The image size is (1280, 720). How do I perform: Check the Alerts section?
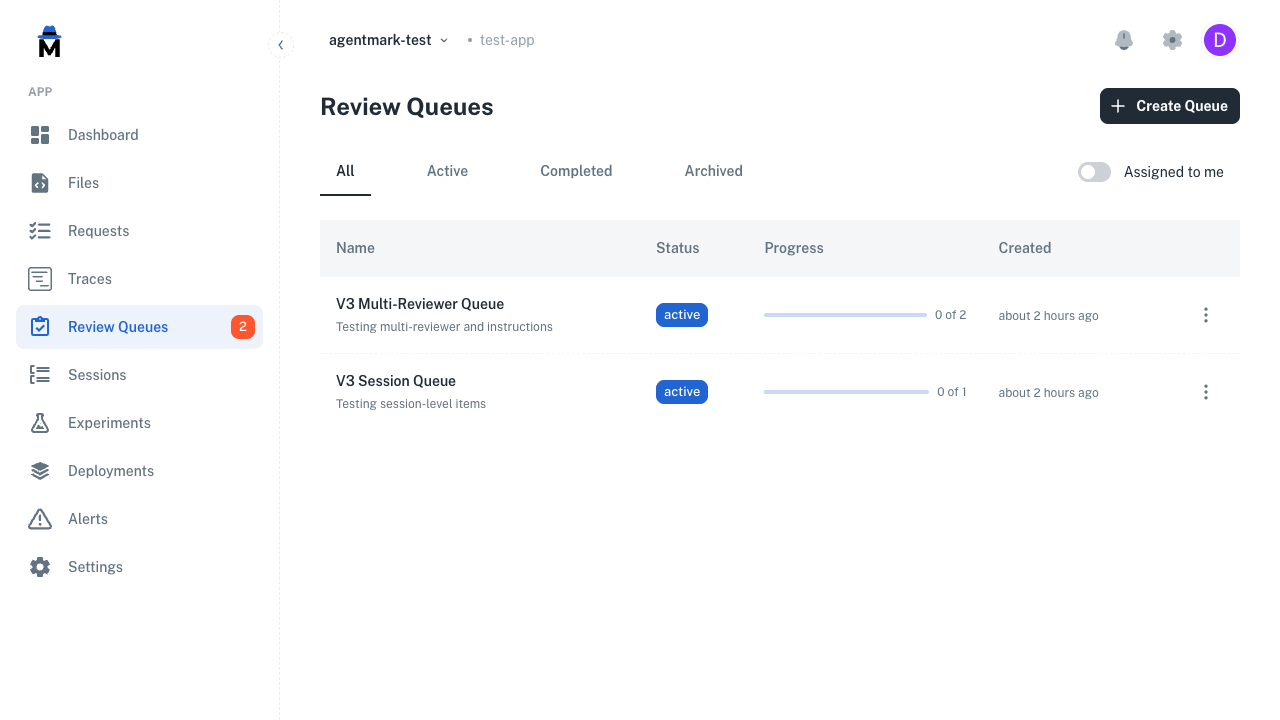87,518
